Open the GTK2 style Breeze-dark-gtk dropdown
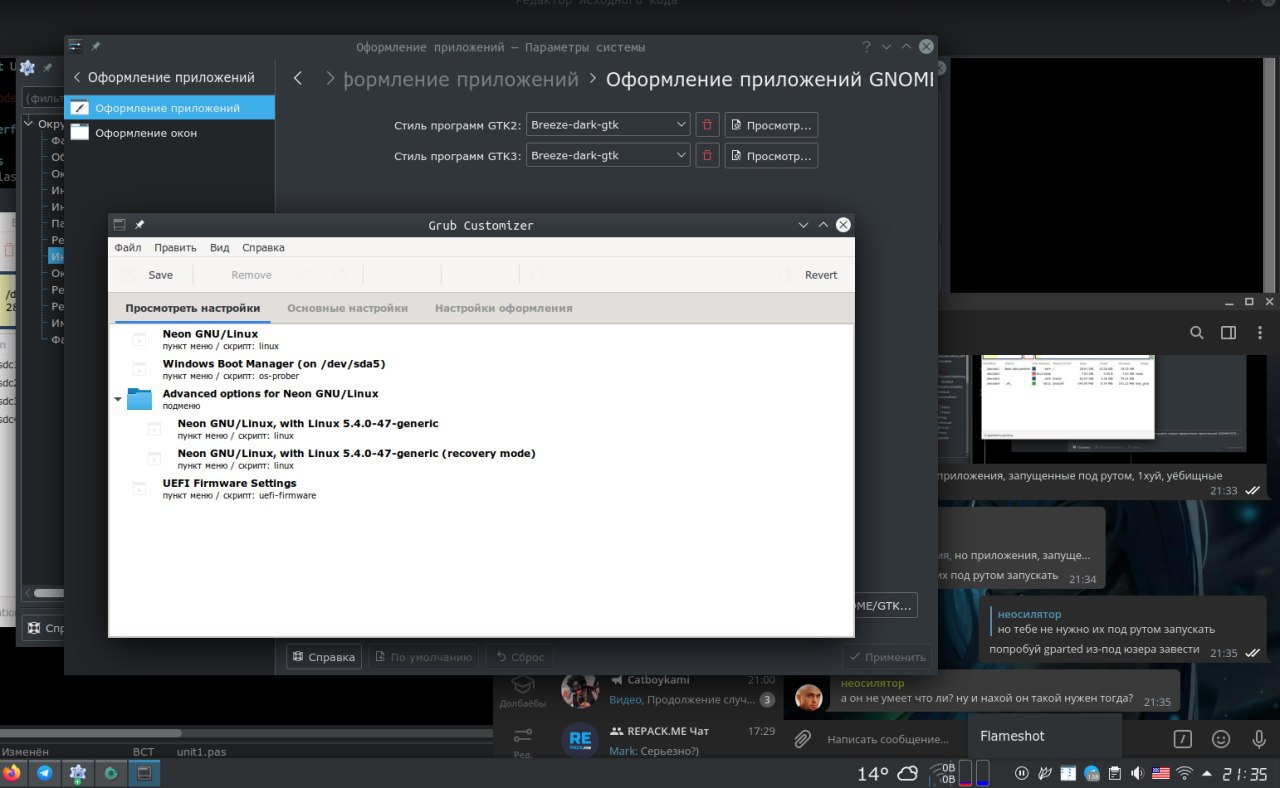1280x788 pixels. click(x=608, y=125)
